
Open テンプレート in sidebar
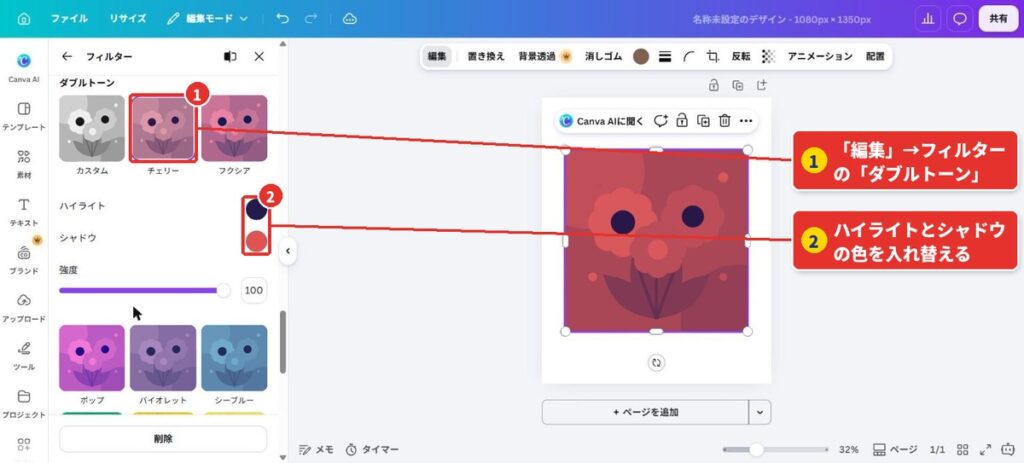point(24,116)
